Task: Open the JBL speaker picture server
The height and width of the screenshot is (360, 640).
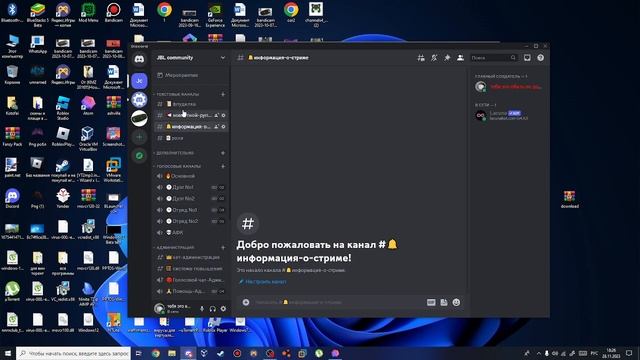Action: pos(139,118)
